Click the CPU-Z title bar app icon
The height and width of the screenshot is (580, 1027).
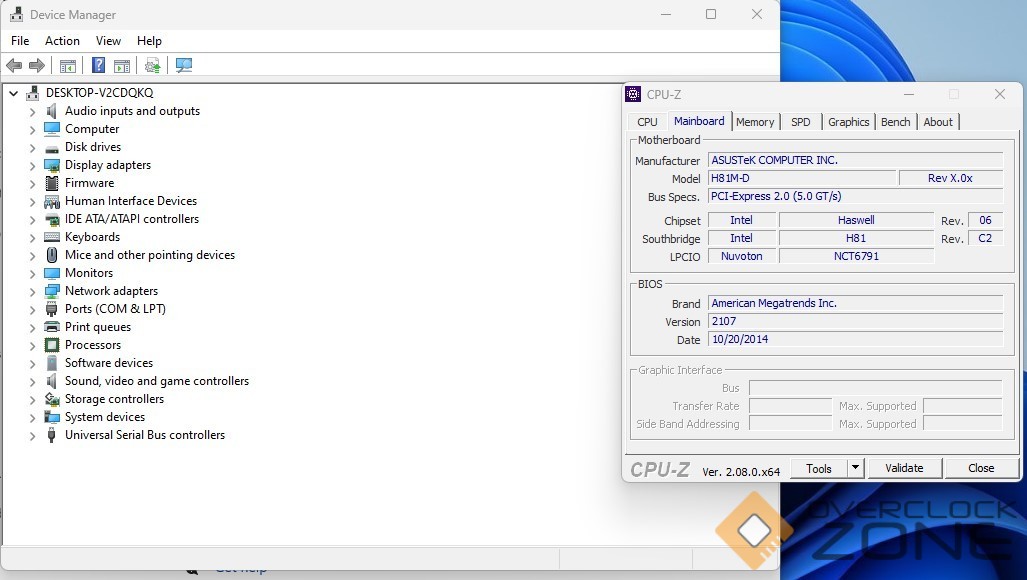click(633, 94)
